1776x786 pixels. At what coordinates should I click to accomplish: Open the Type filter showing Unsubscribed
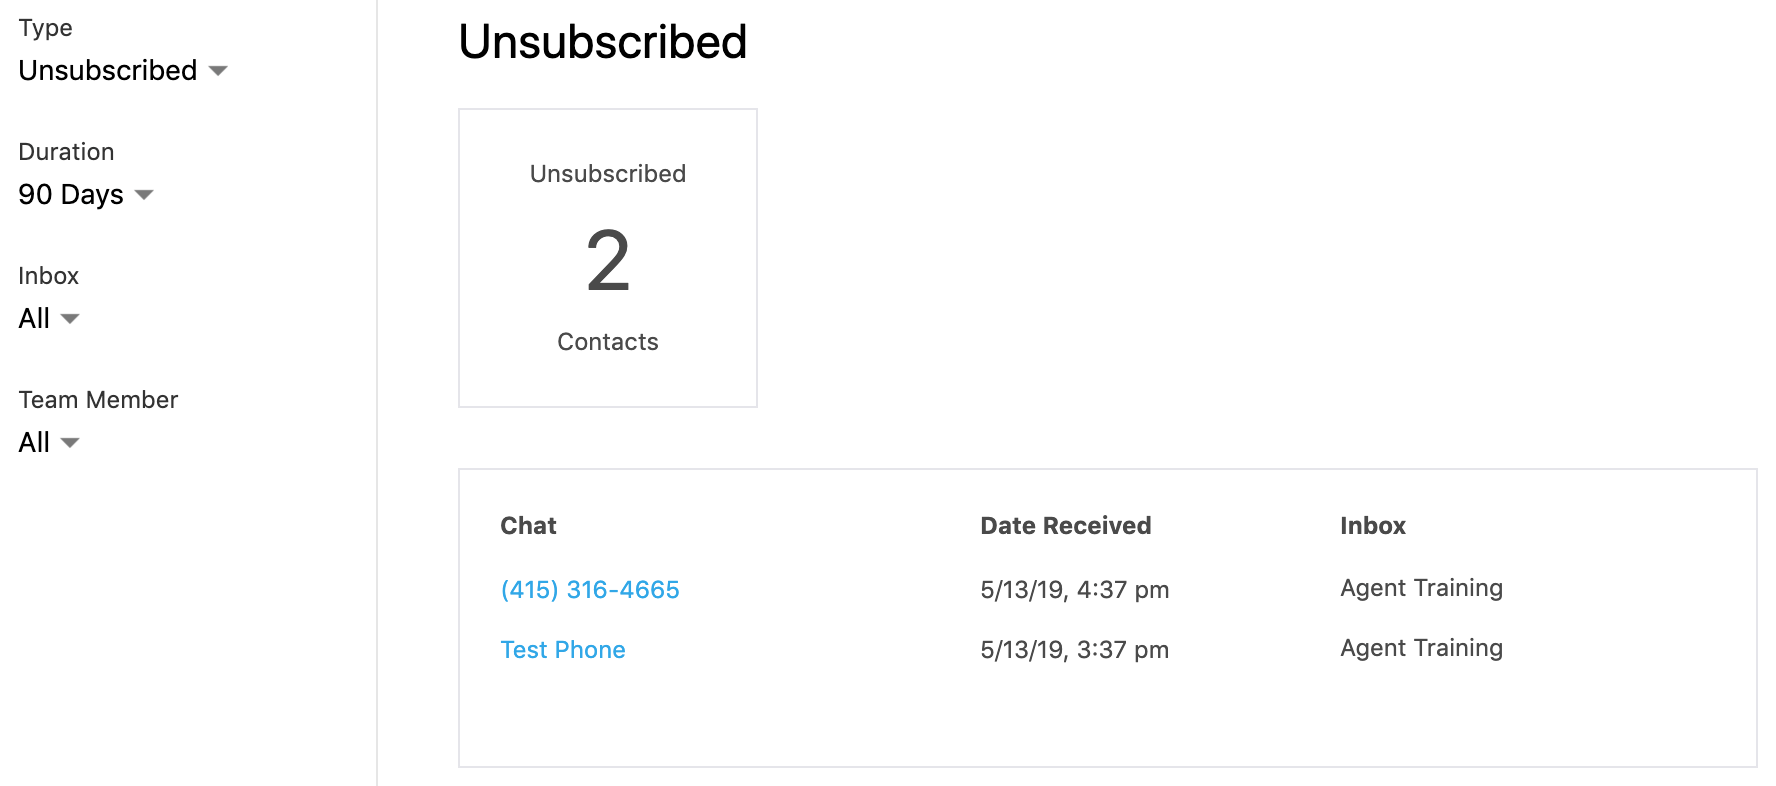[108, 71]
